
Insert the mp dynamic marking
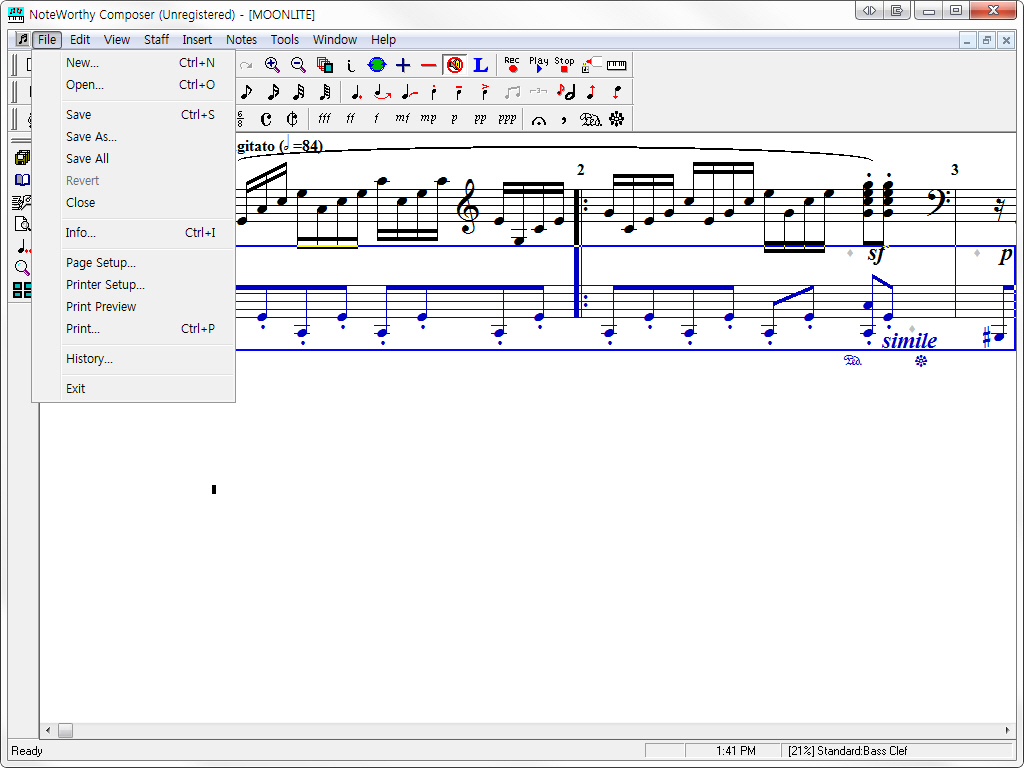coord(428,119)
